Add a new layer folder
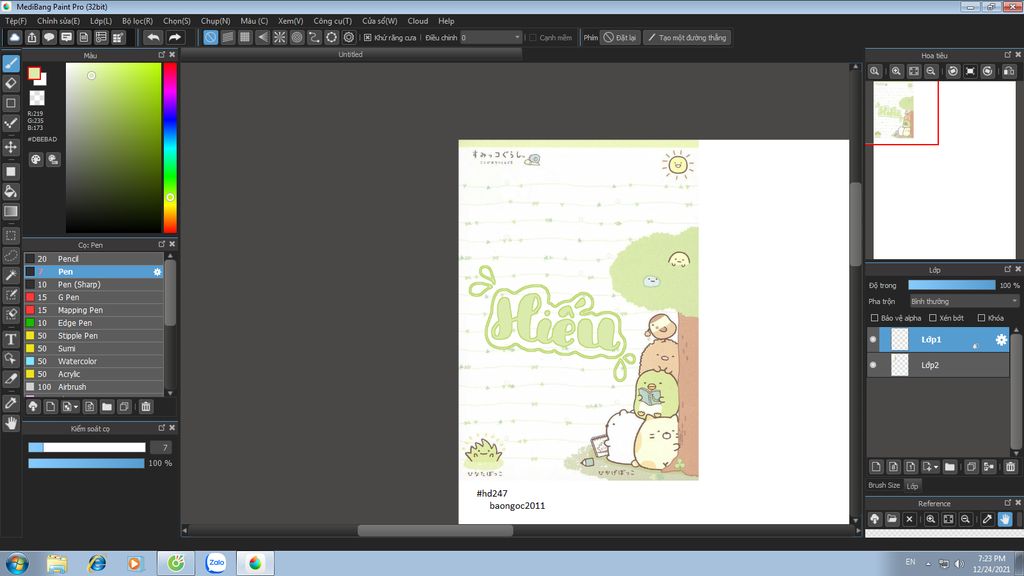Viewport: 1024px width, 576px height. click(x=950, y=466)
